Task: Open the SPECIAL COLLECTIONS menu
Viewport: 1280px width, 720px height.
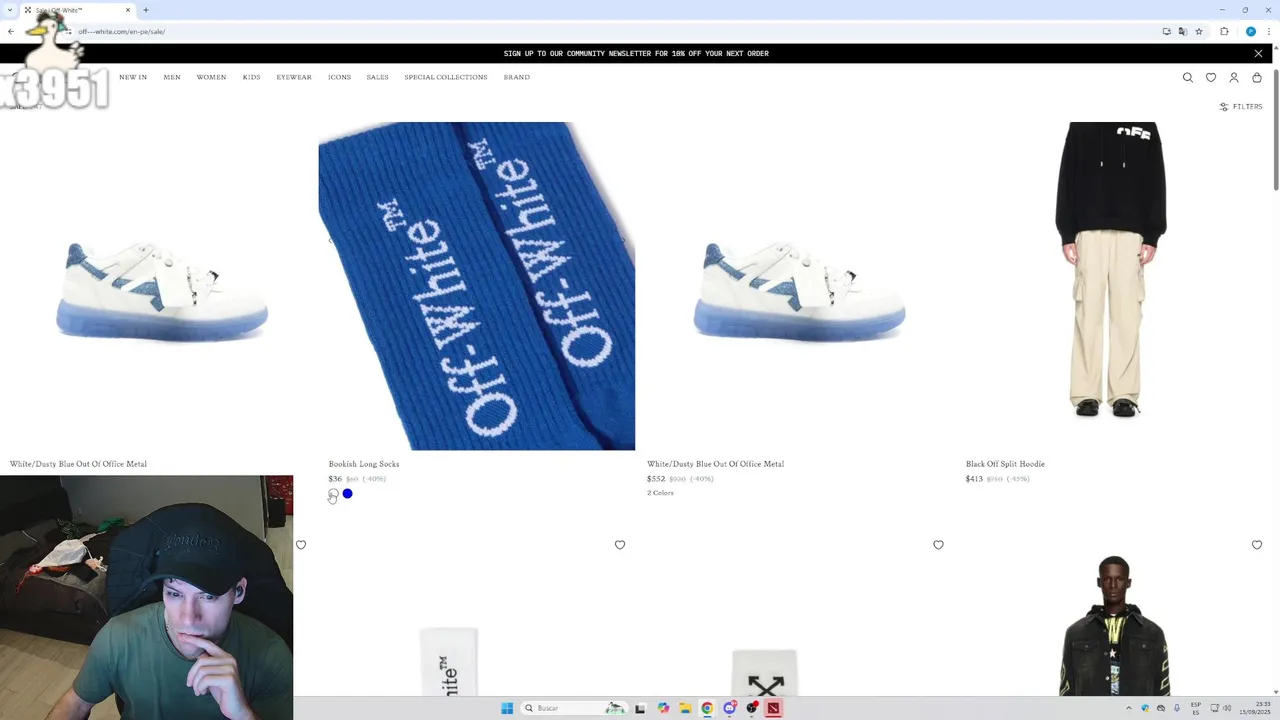Action: [446, 77]
